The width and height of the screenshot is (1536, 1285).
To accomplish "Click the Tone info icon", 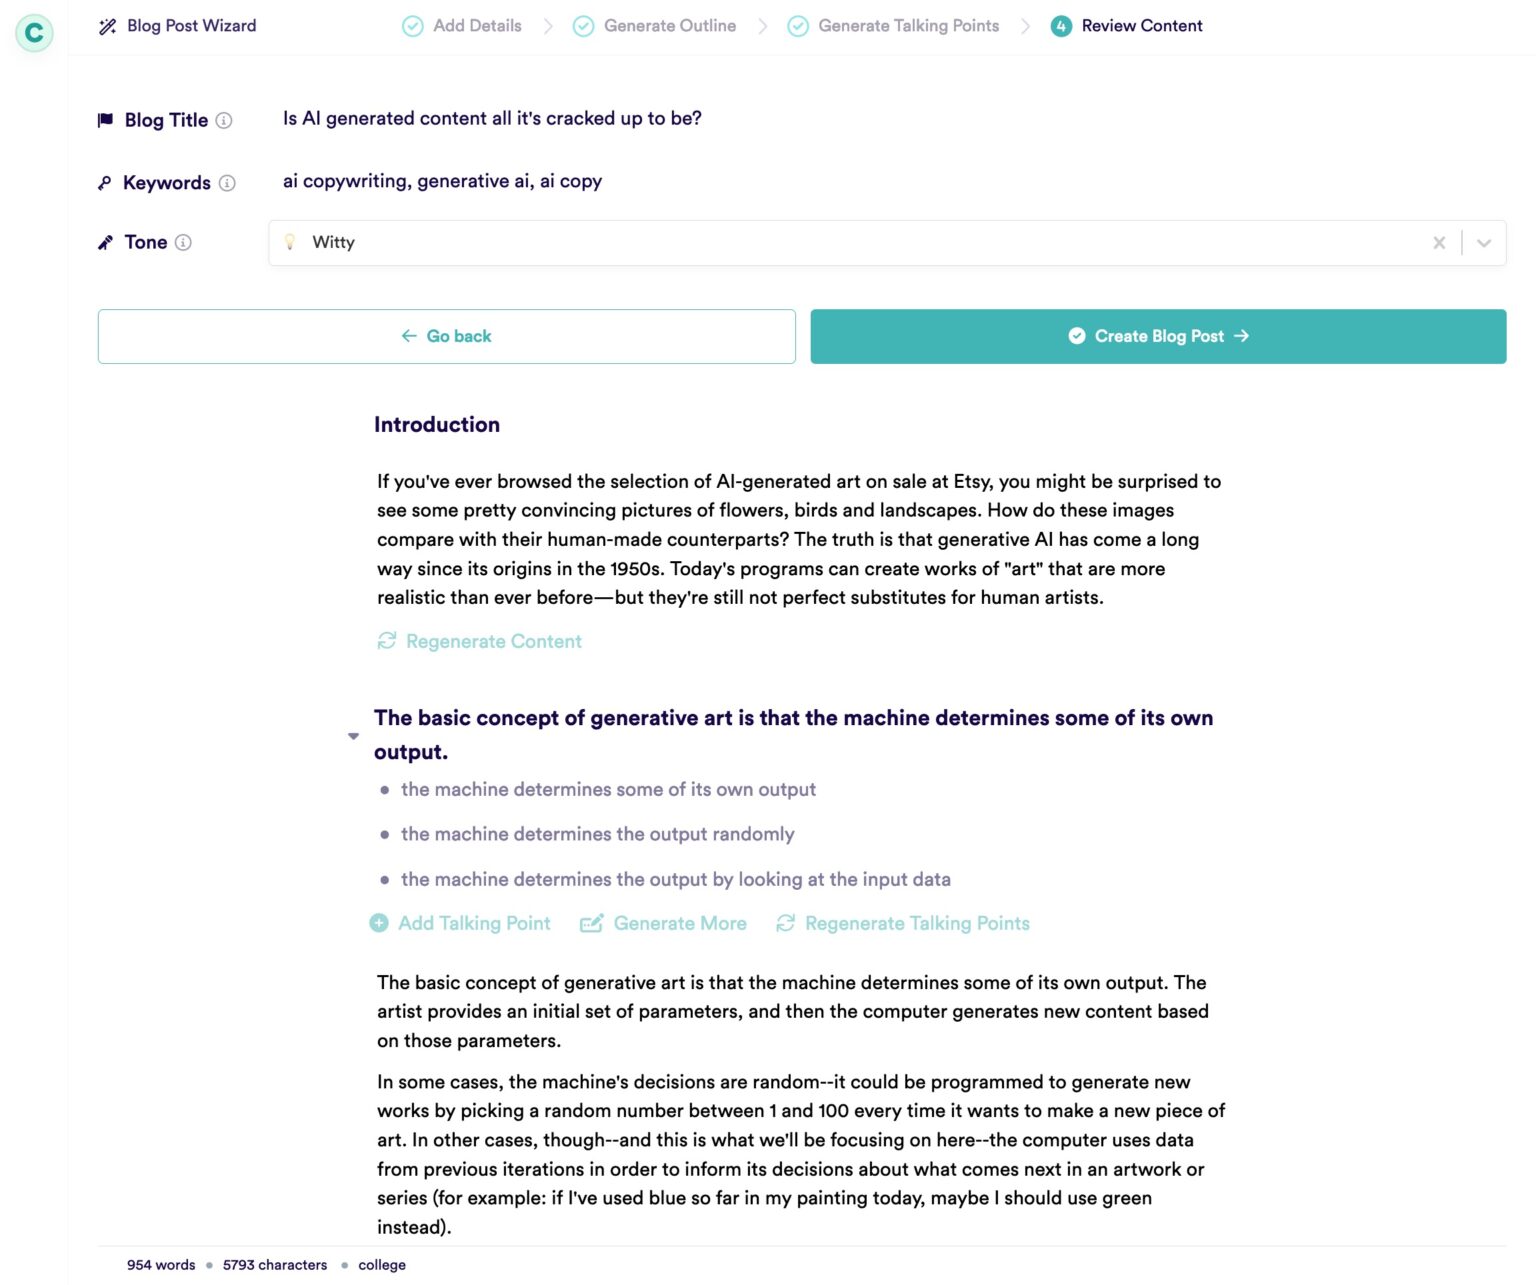I will click(183, 243).
